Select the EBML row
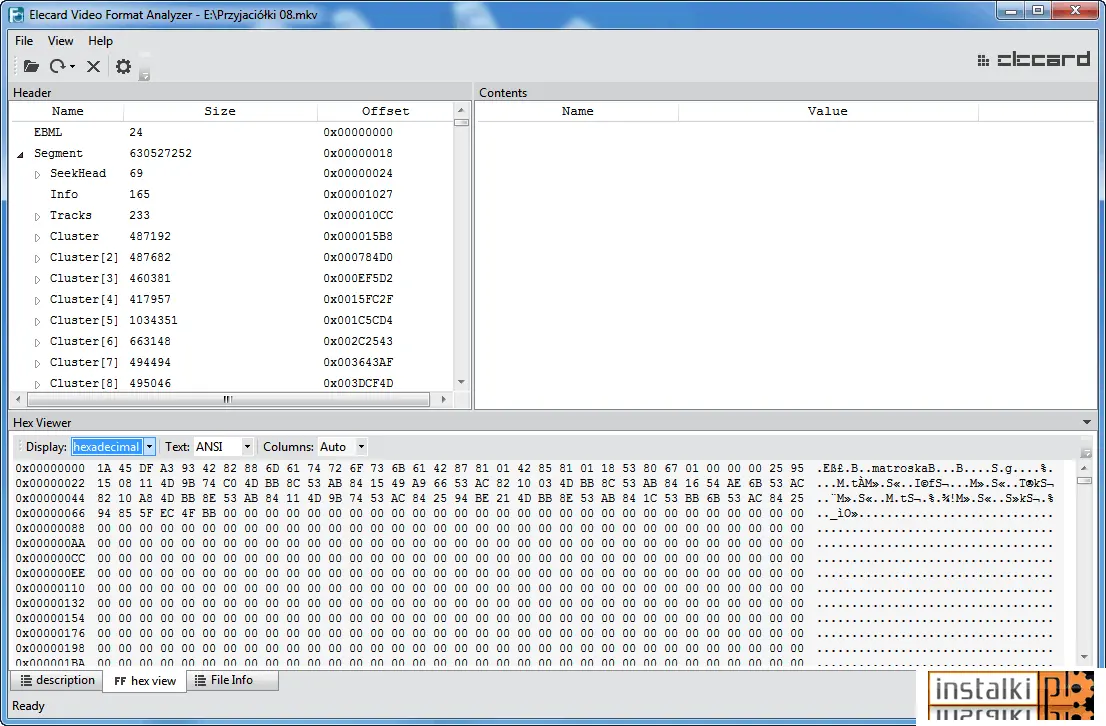This screenshot has width=1106, height=726. 231,132
